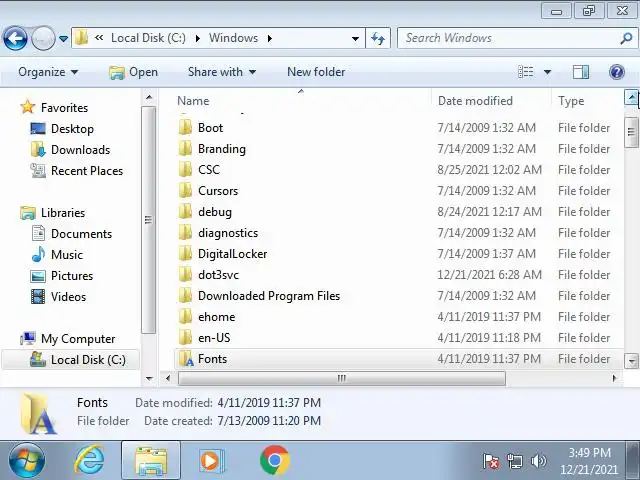Select My Computer in the navigation pane
This screenshot has width=640, height=480.
point(78,339)
